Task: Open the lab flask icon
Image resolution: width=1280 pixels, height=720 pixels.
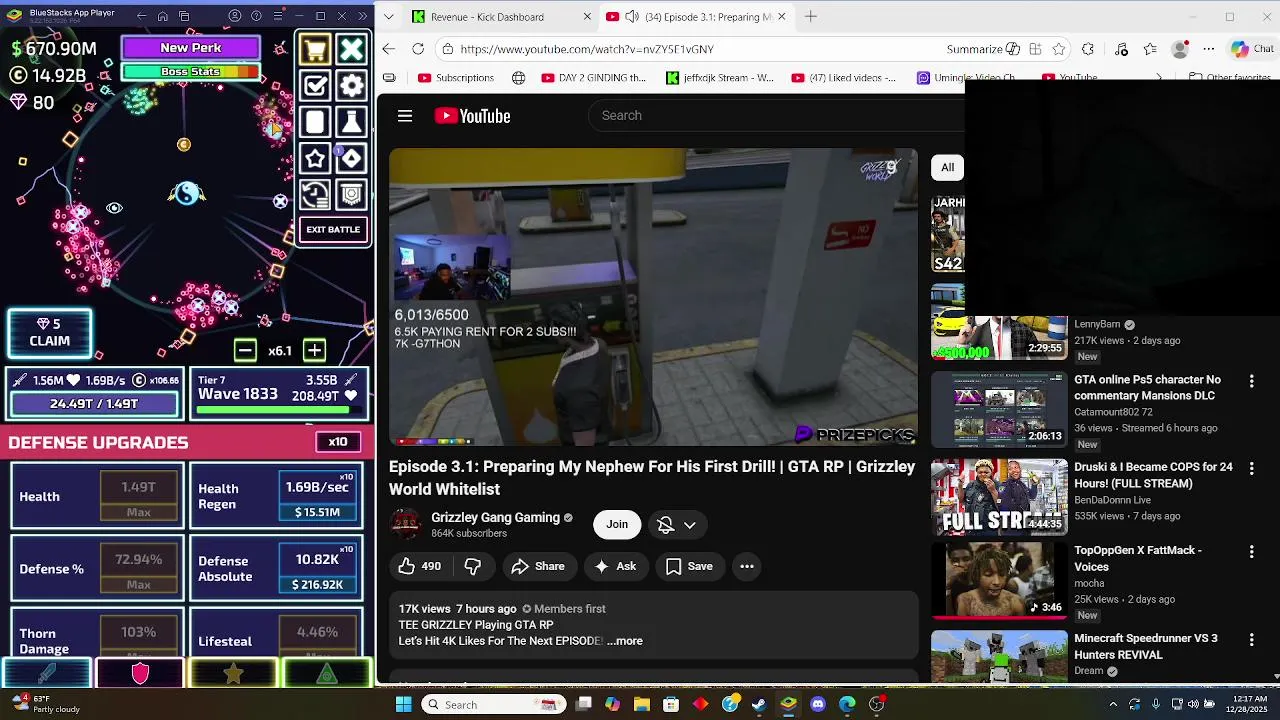Action: click(x=351, y=122)
